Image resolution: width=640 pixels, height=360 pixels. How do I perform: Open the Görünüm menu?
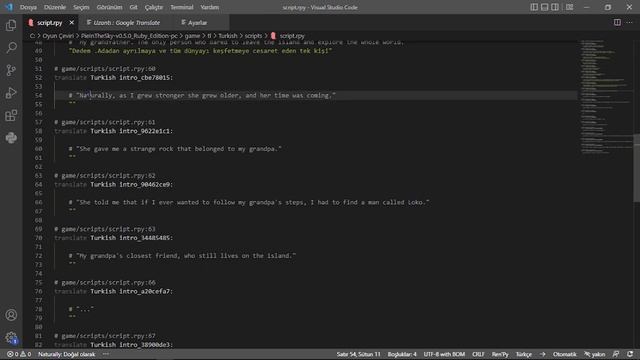click(109, 7)
